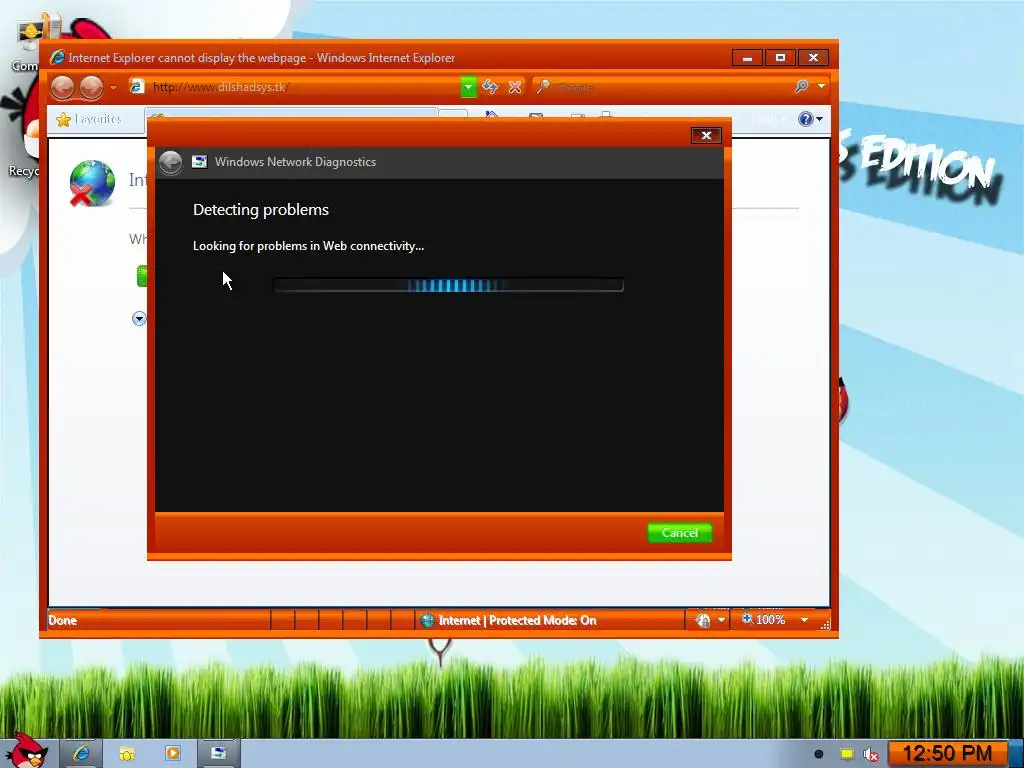The image size is (1024, 768).
Task: Switch to Network Diagnostics taskbar button
Action: (x=218, y=754)
